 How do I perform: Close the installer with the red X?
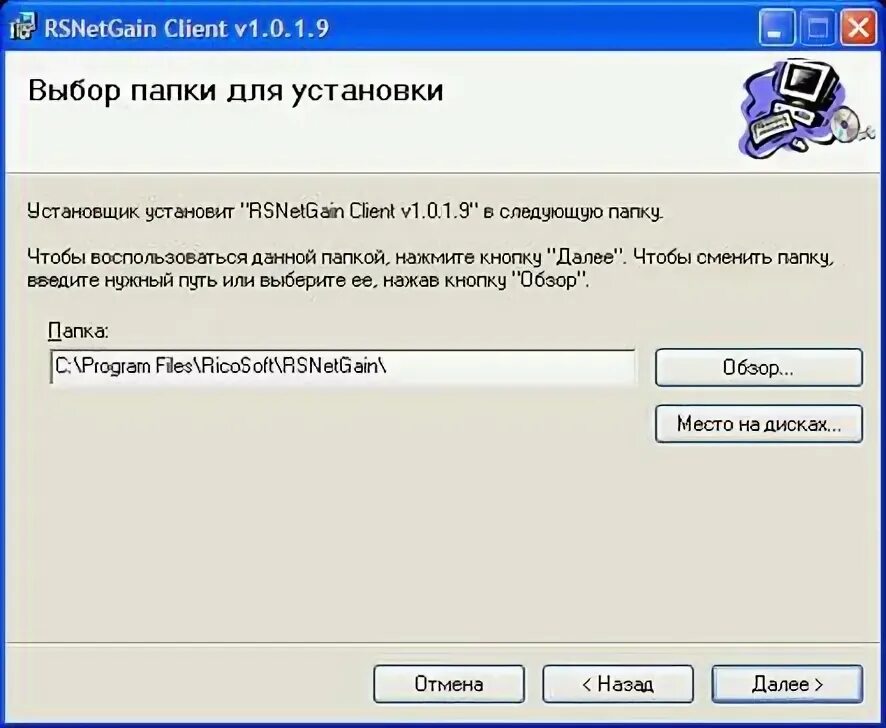click(858, 29)
